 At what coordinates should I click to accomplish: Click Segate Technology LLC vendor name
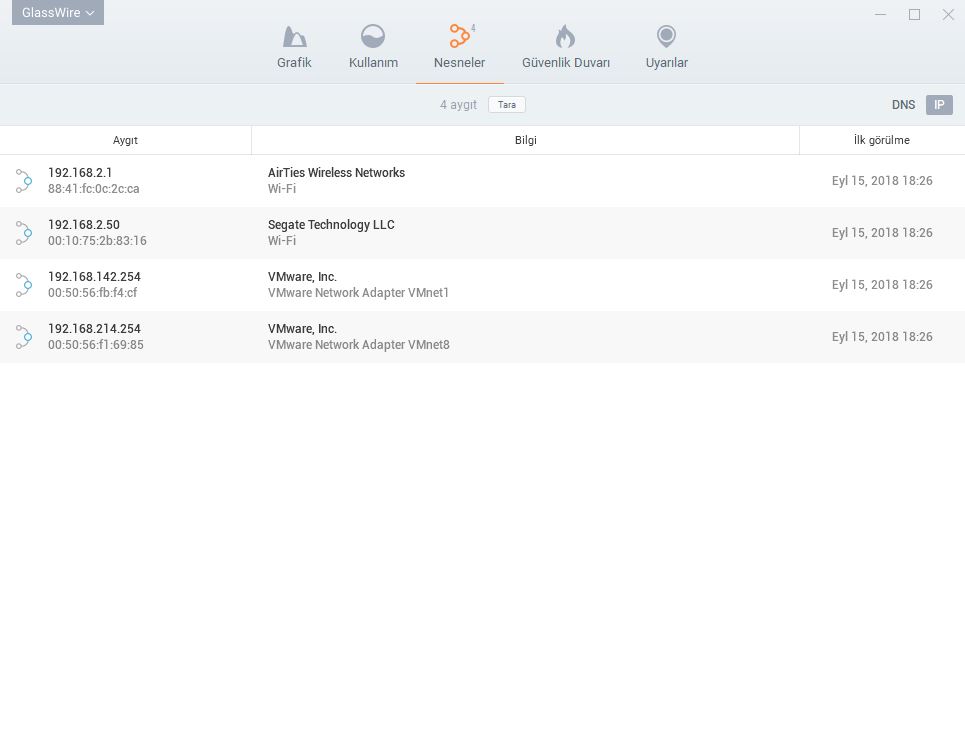click(x=331, y=225)
